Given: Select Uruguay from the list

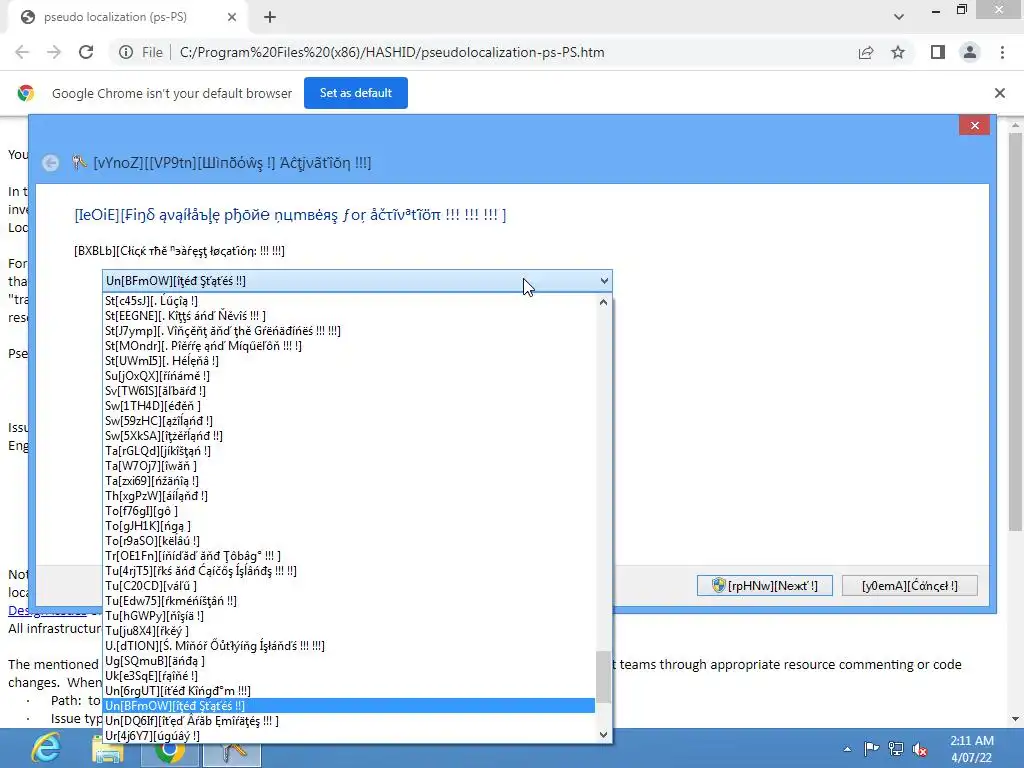Looking at the screenshot, I should tap(349, 737).
